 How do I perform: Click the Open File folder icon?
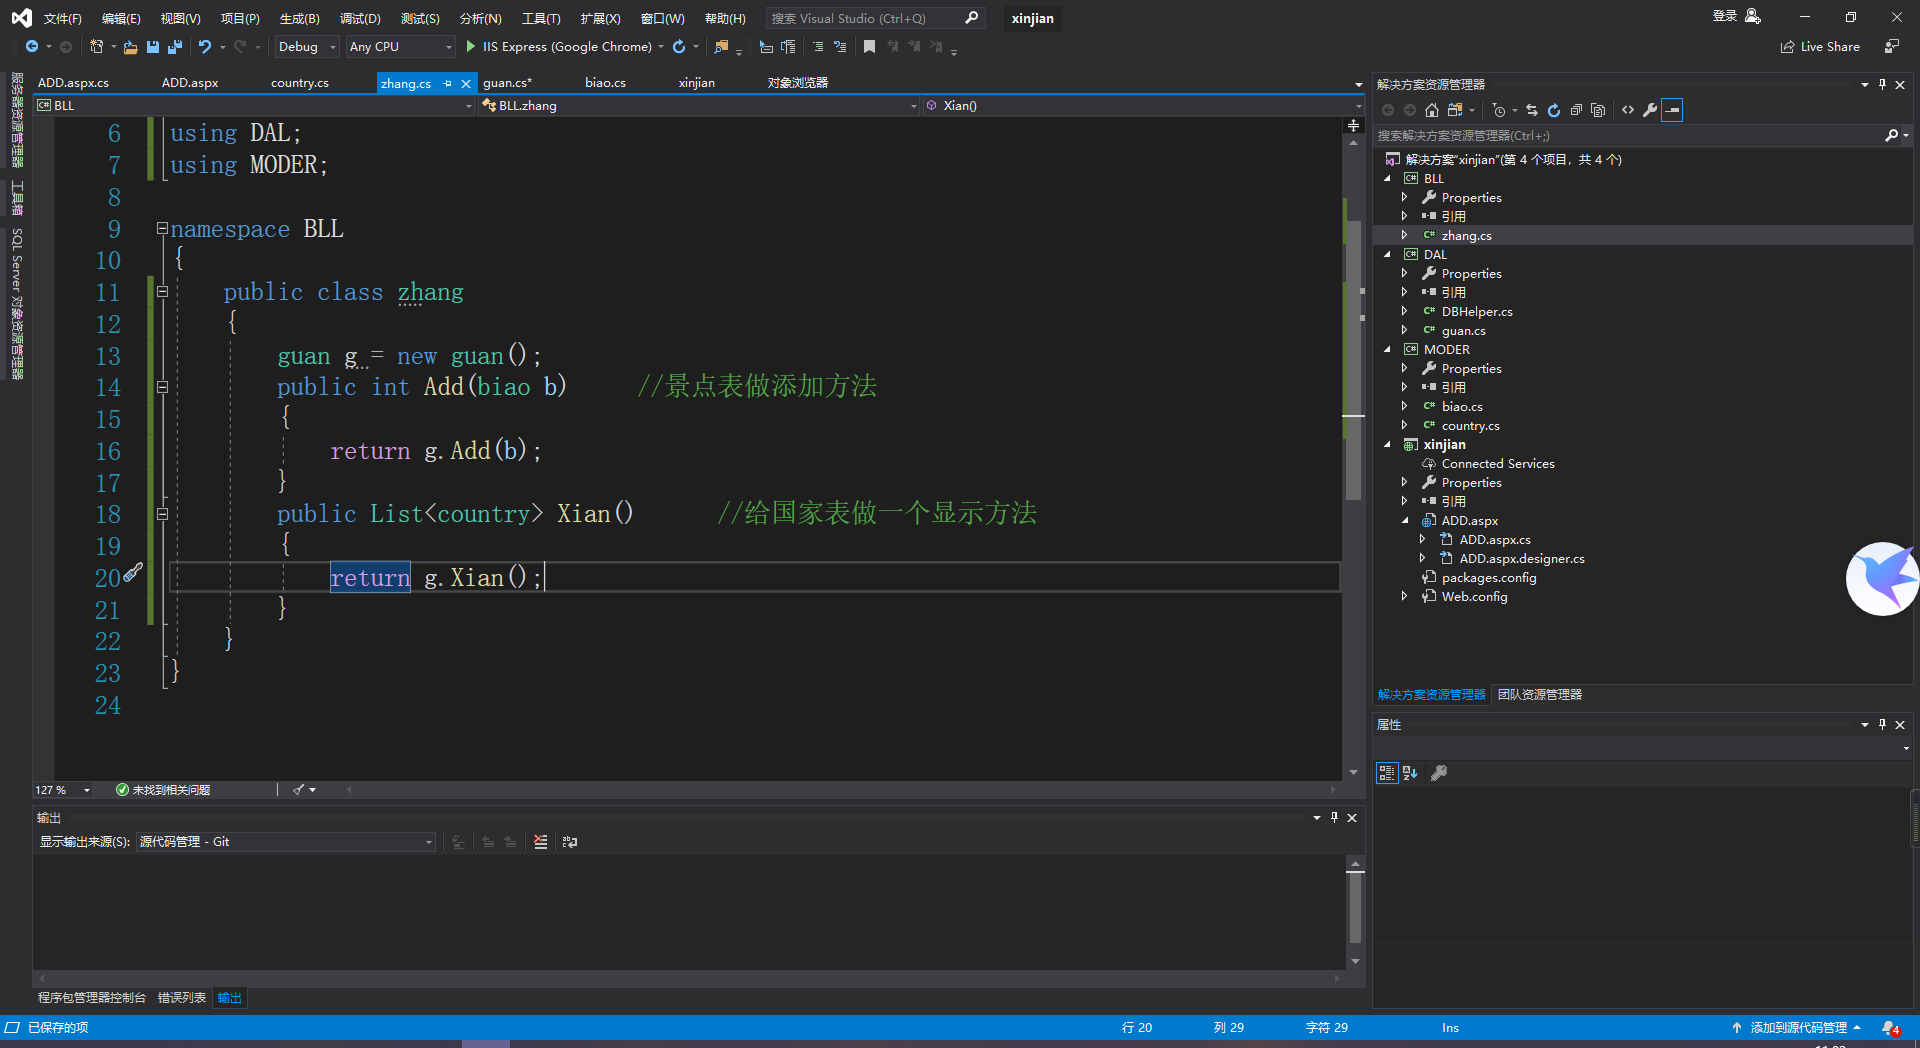130,47
